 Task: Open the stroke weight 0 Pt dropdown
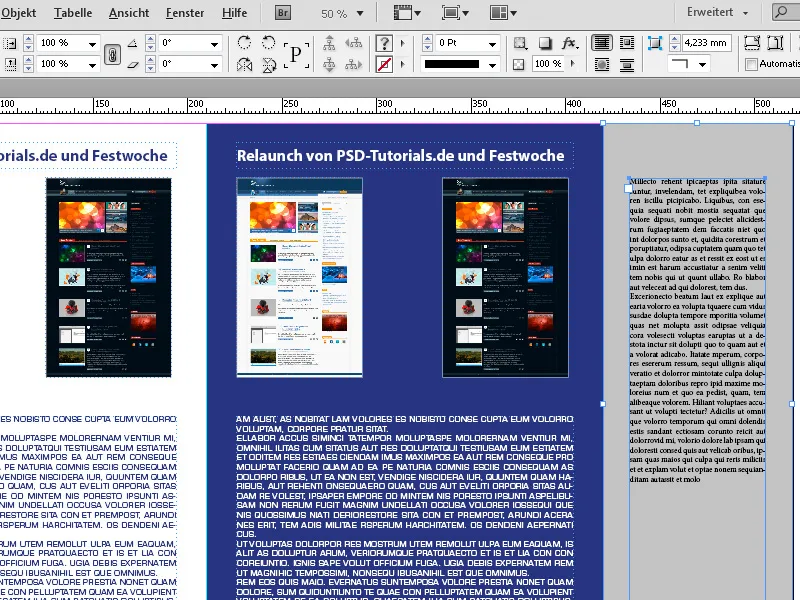click(492, 43)
